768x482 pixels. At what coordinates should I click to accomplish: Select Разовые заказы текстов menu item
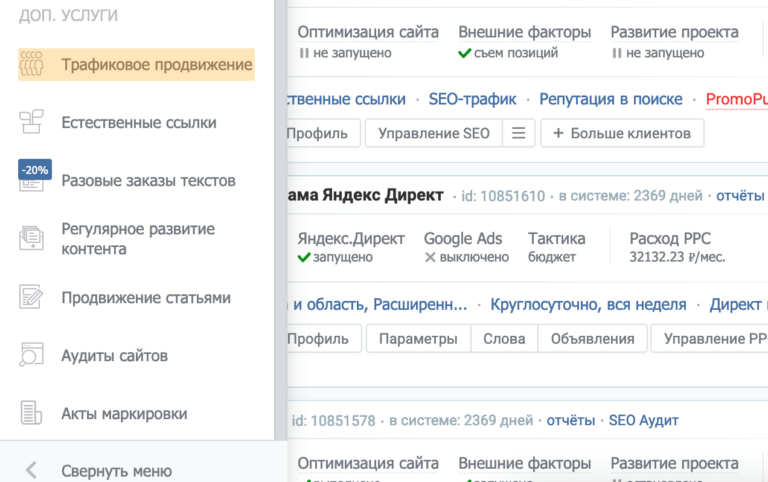tap(148, 181)
